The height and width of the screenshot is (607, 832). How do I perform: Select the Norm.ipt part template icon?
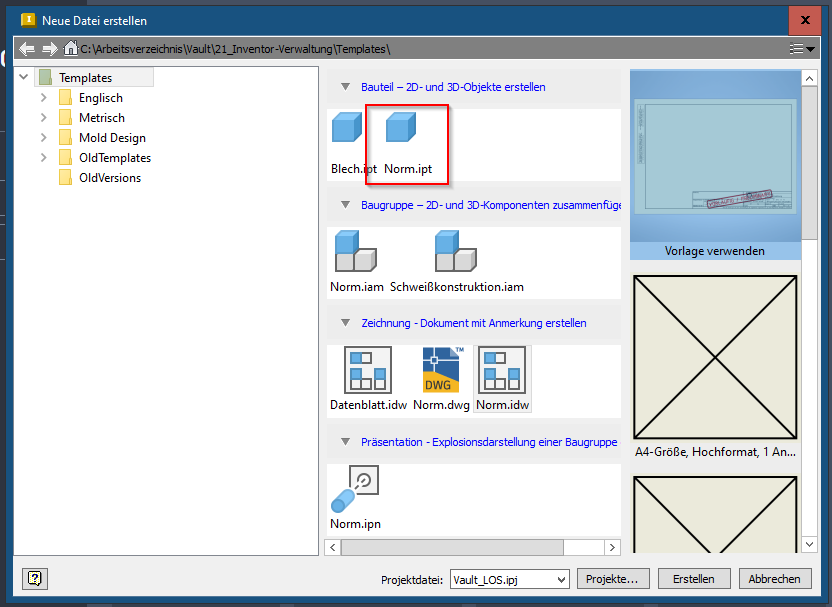(x=401, y=127)
